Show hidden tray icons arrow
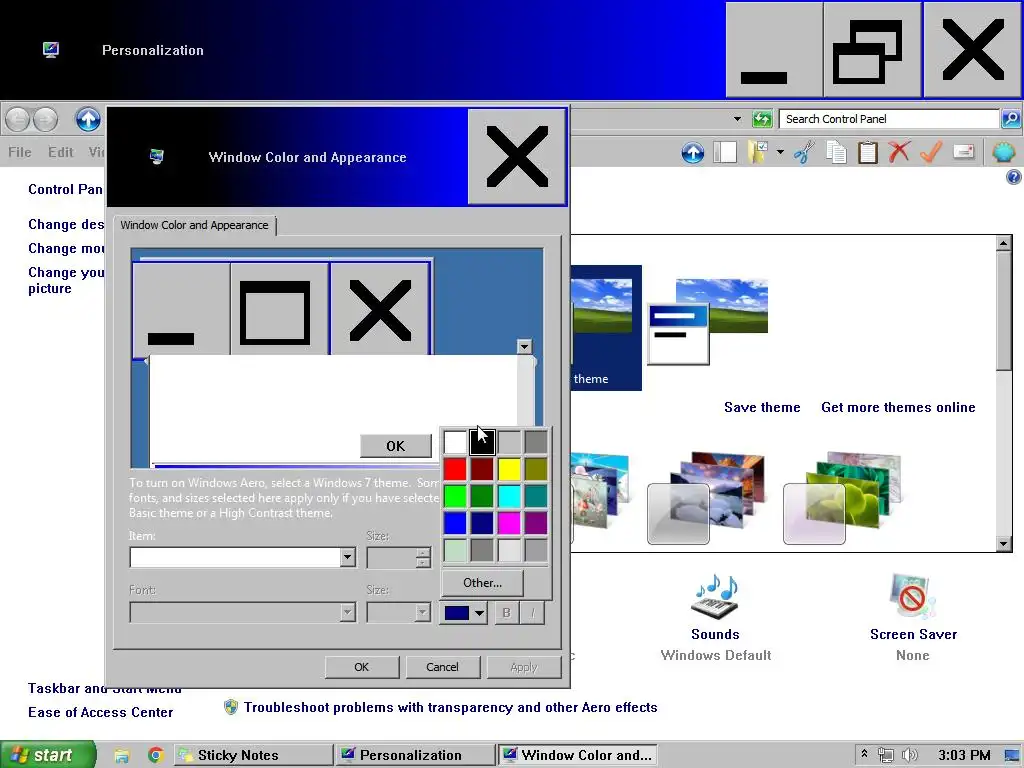The height and width of the screenshot is (768, 1024). (x=864, y=754)
